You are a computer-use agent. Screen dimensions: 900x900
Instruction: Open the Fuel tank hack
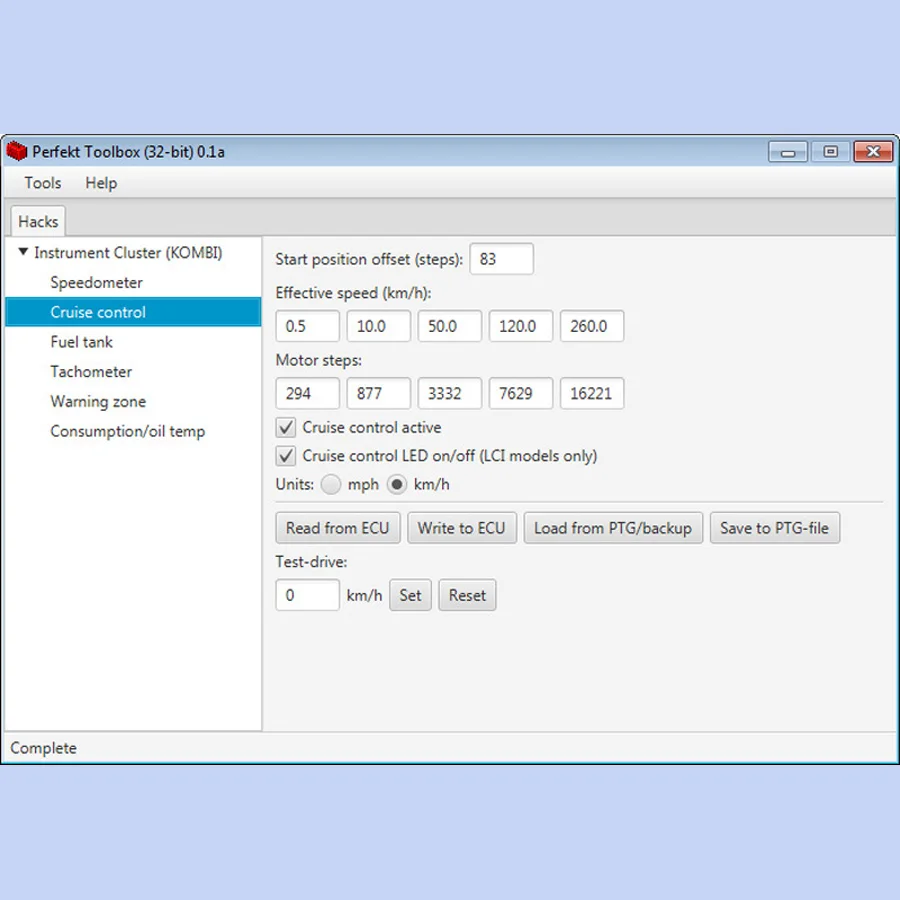82,342
